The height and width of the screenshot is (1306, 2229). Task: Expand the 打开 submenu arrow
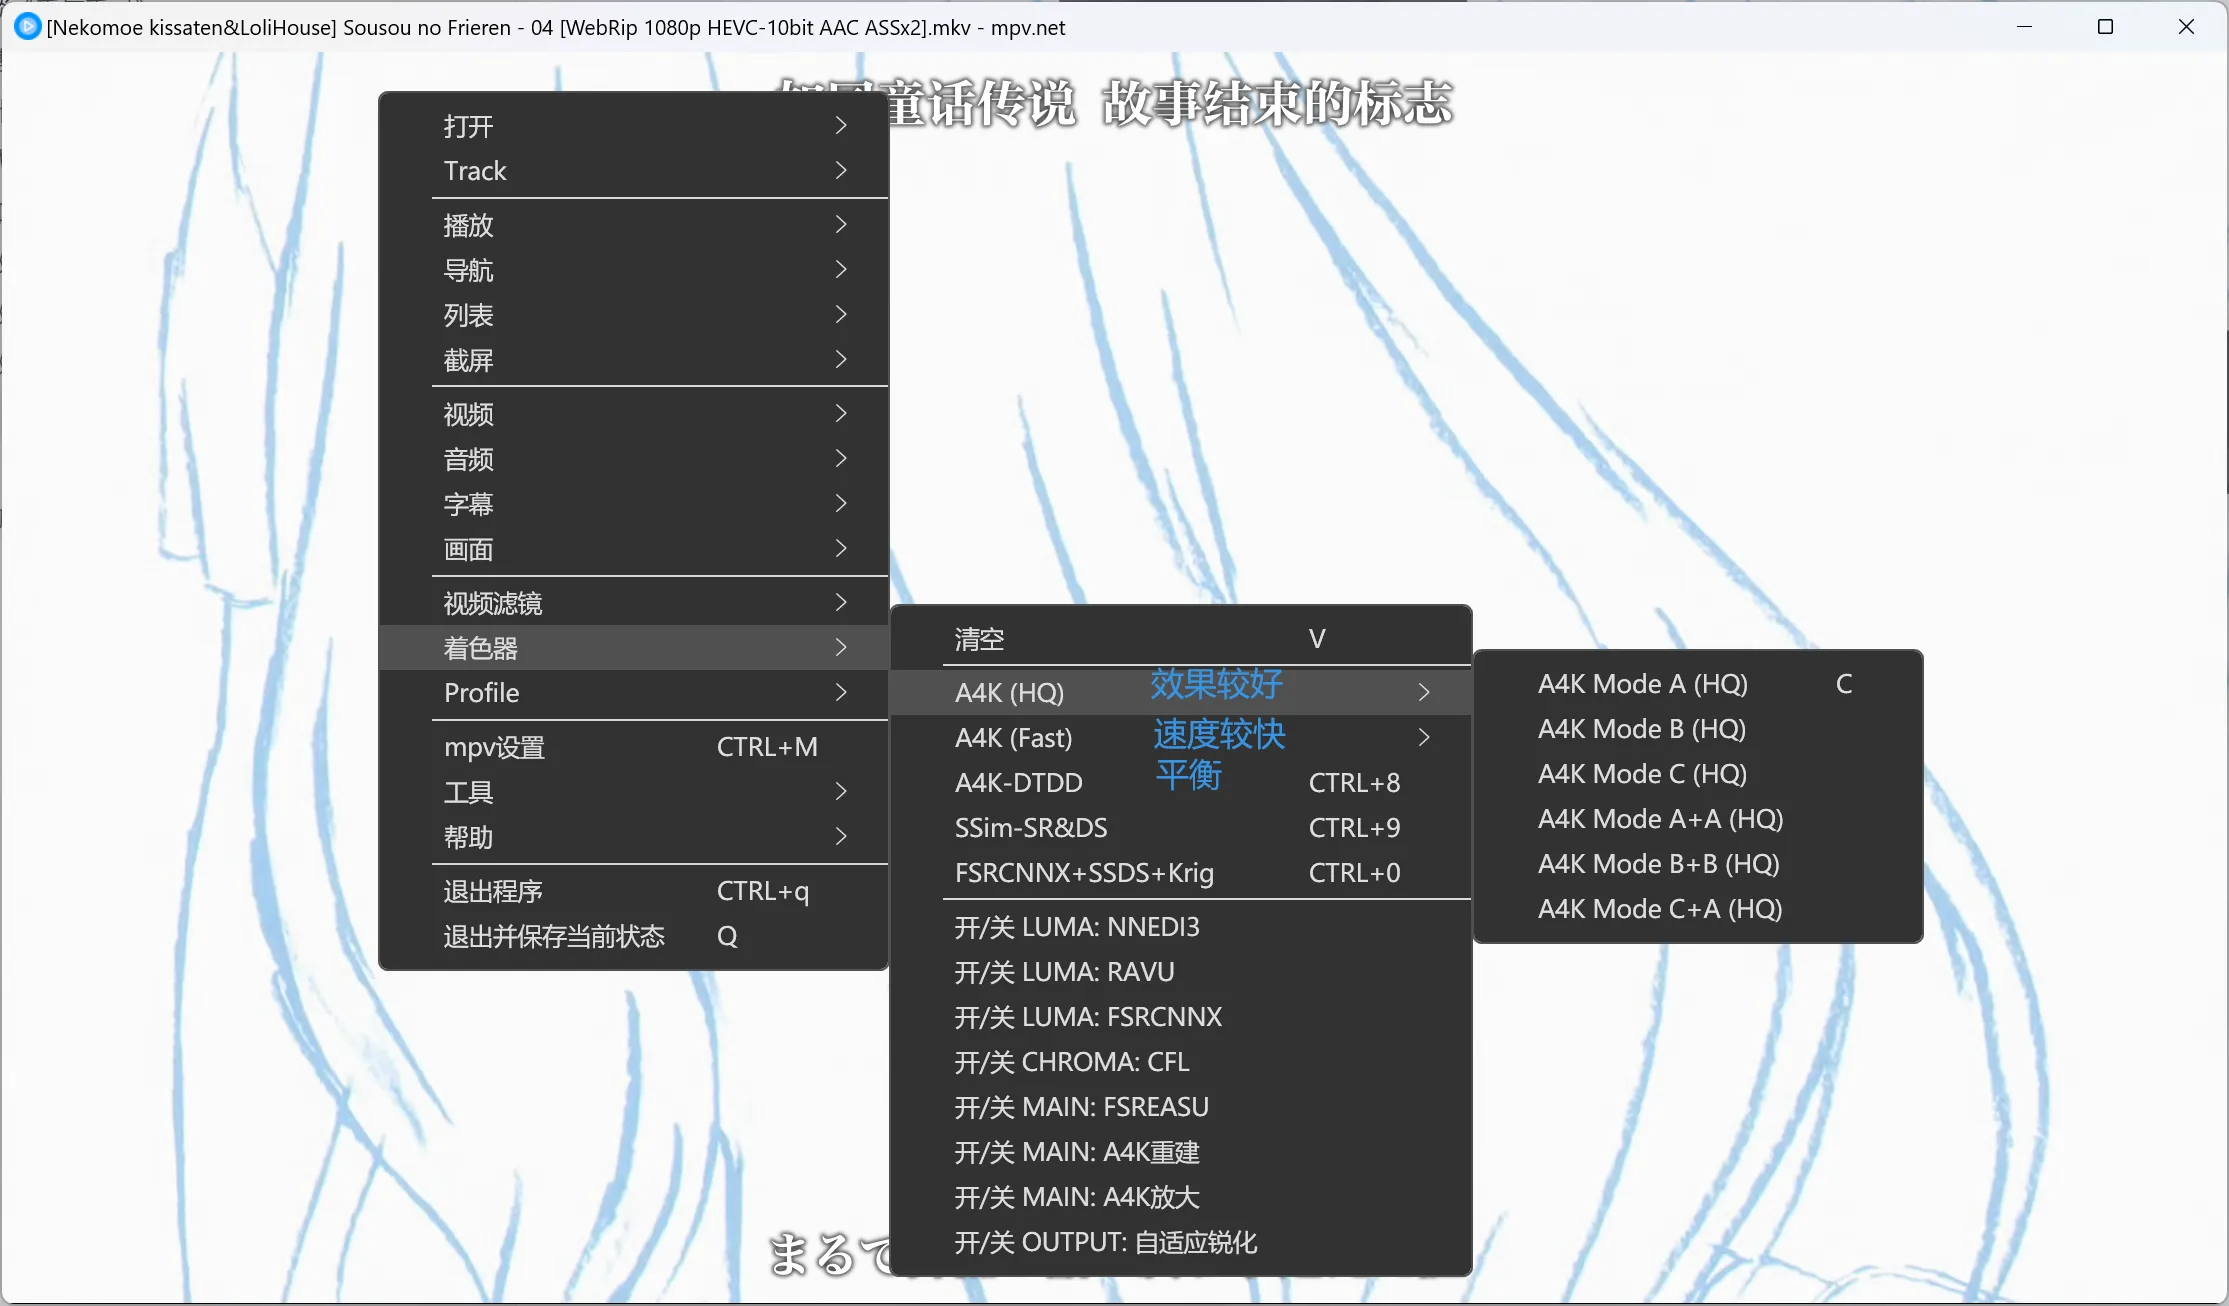point(840,126)
